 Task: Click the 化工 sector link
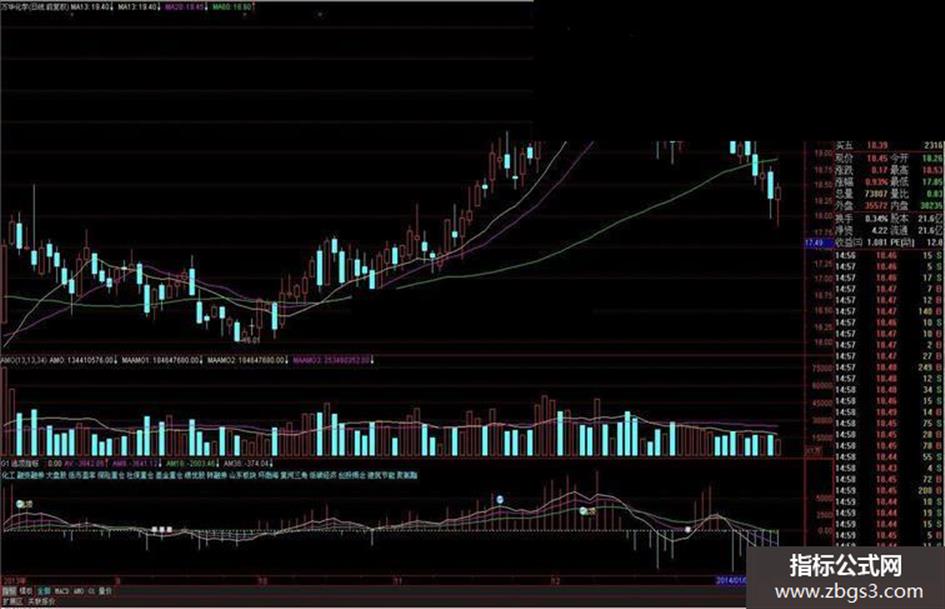click(8, 475)
